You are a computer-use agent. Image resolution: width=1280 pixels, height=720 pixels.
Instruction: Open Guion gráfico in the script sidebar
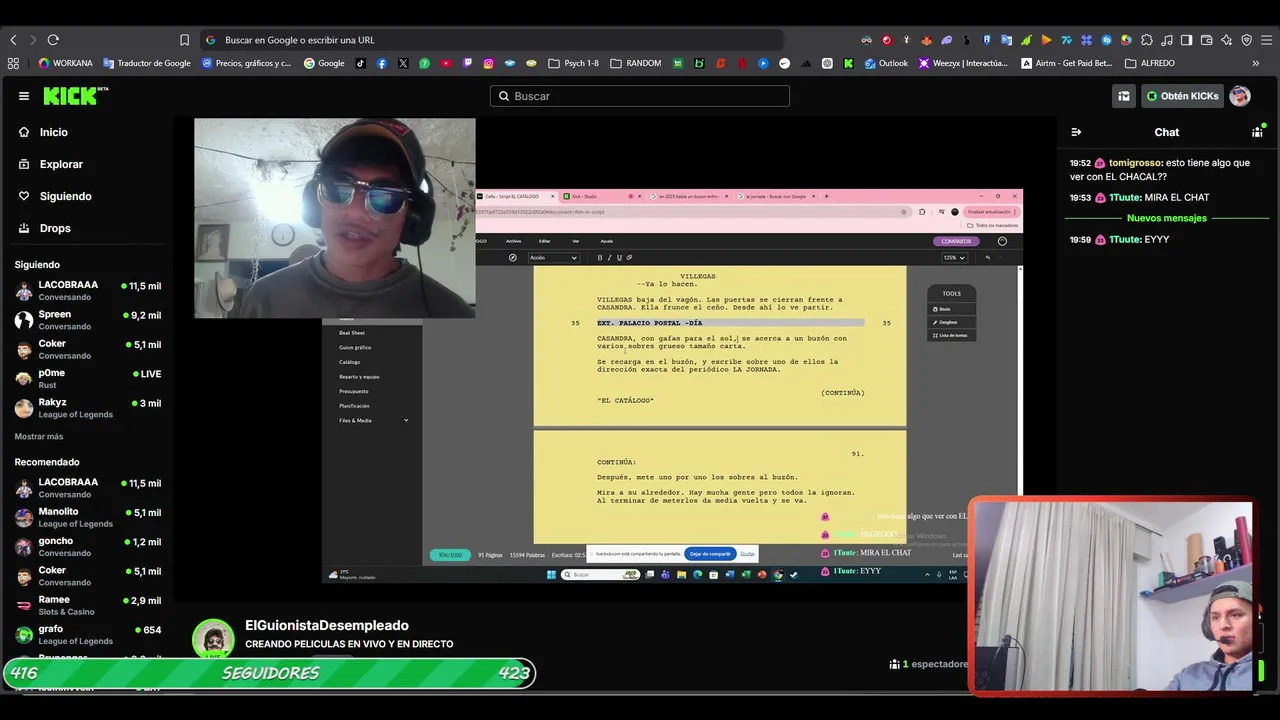[x=355, y=347]
